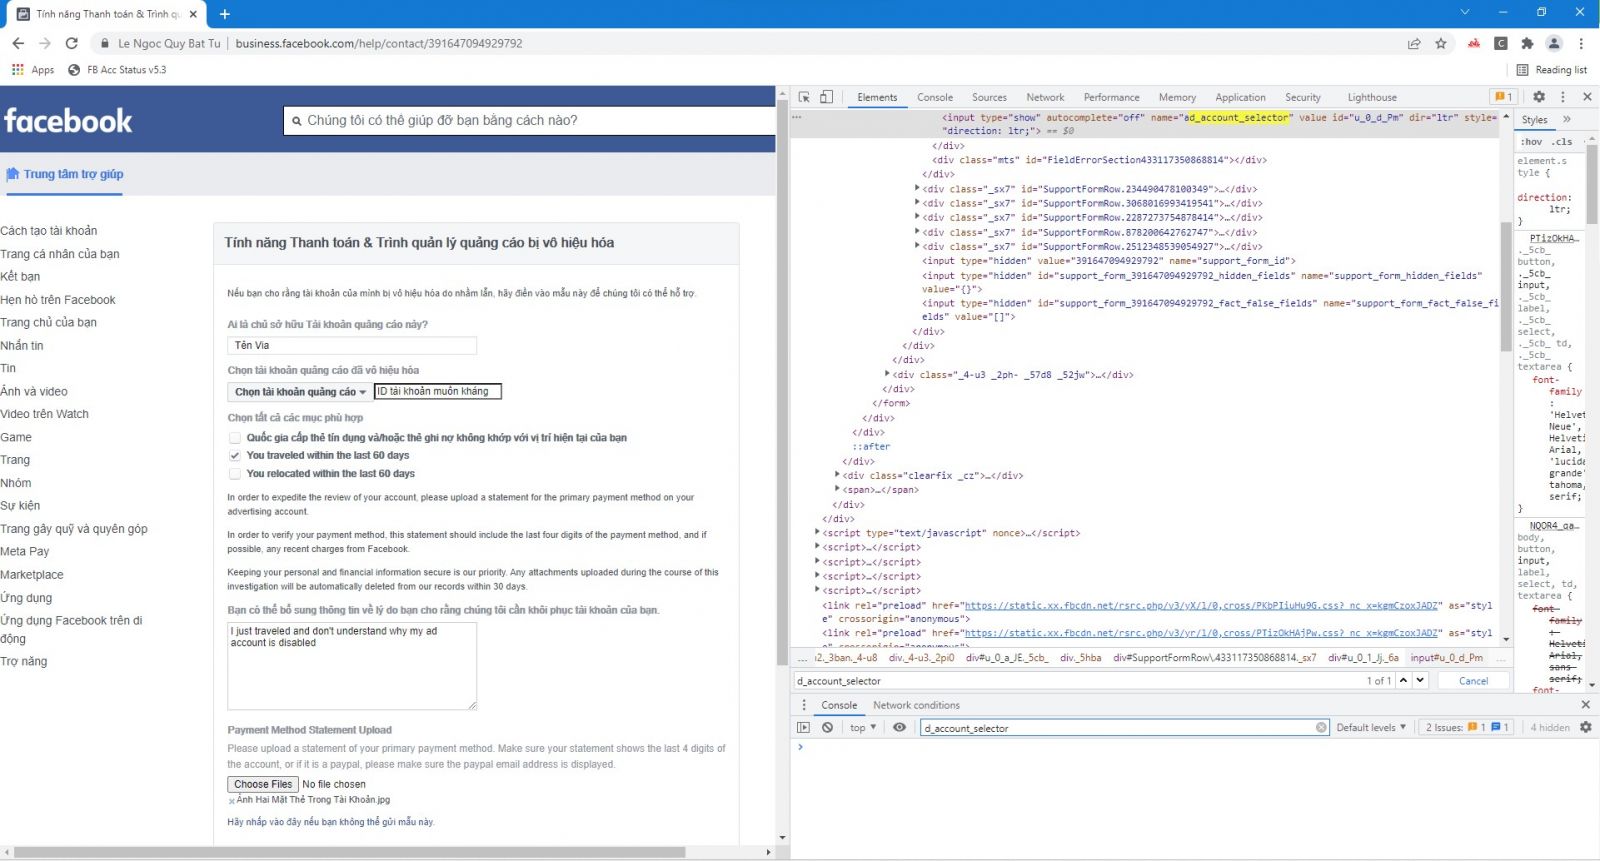This screenshot has width=1600, height=861.
Task: Remove the attached file Ảnh Hai Mặt Thẻ
Action: click(x=232, y=801)
